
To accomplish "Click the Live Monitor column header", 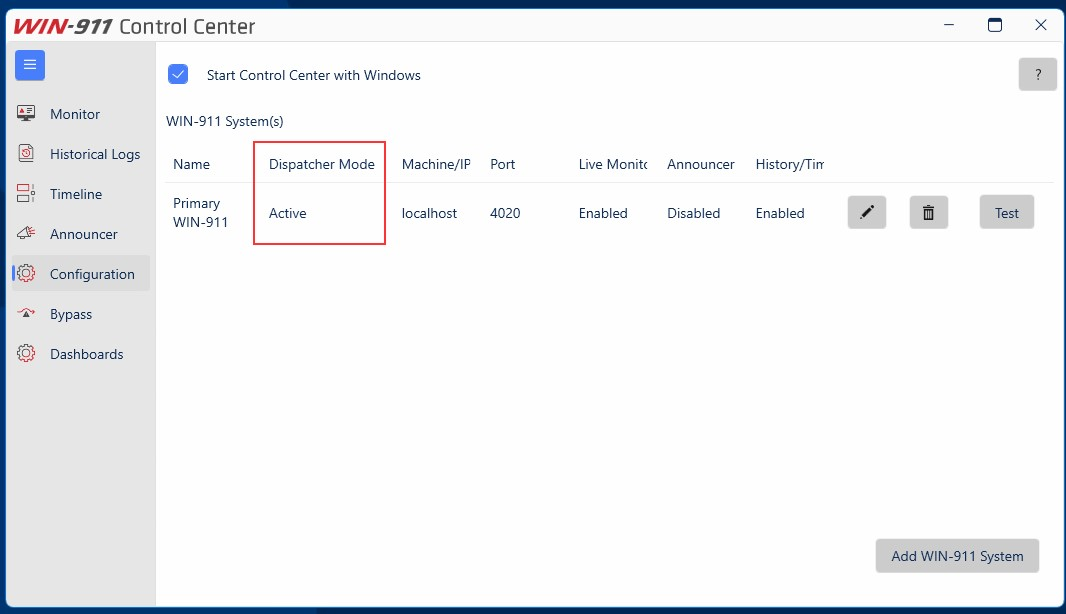I will 613,164.
